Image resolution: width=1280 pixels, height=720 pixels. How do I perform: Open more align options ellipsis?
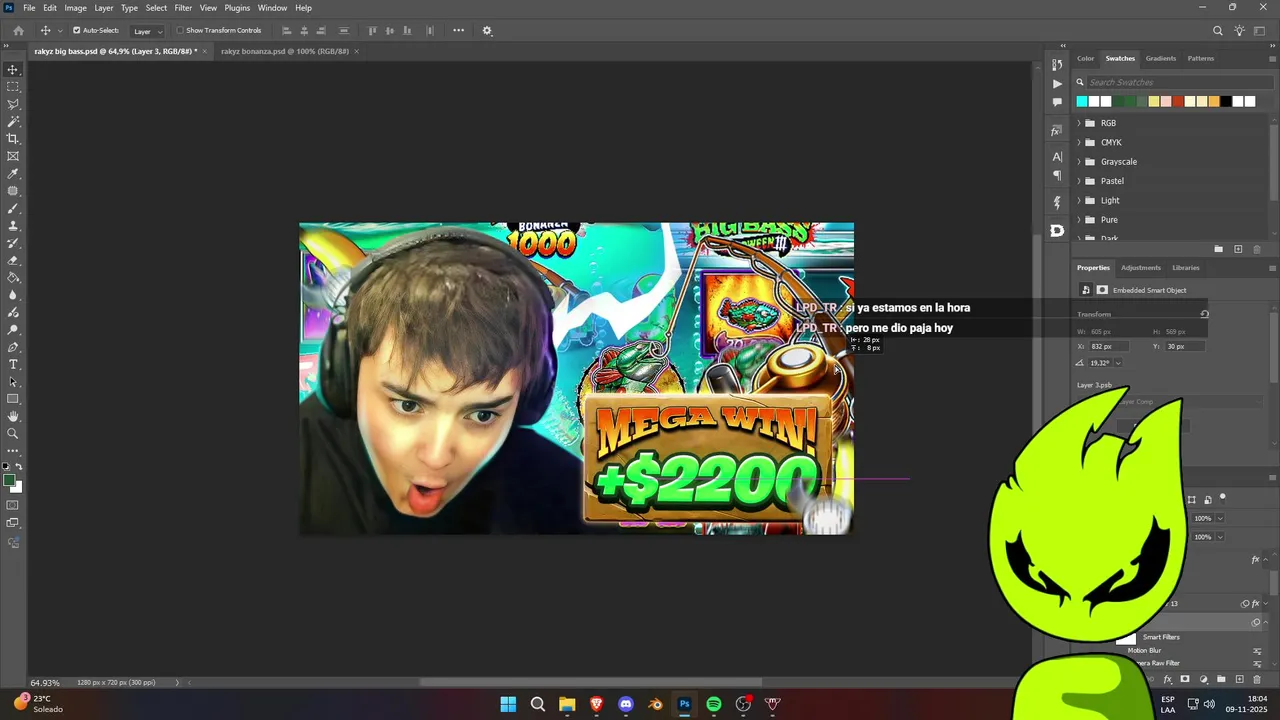pyautogui.click(x=458, y=30)
